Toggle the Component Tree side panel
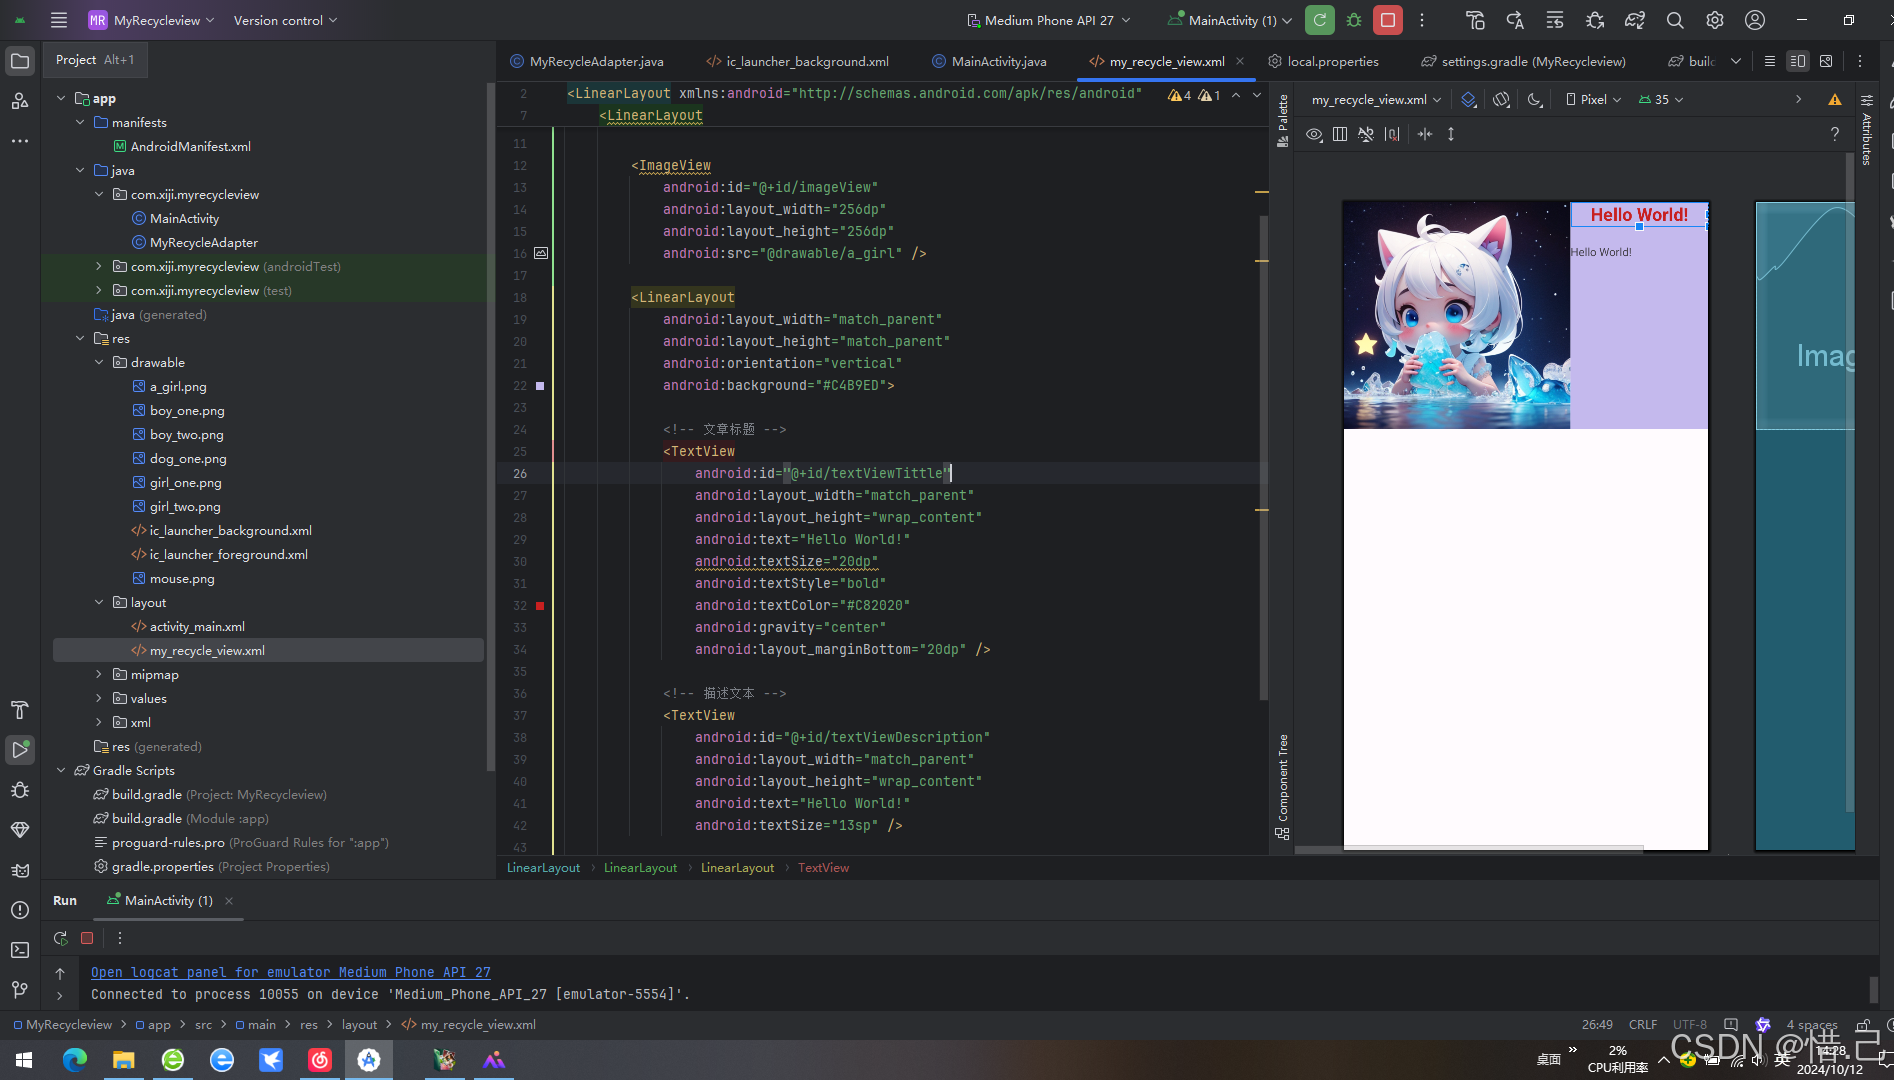Screen dimensions: 1894x1080 [x=1283, y=787]
